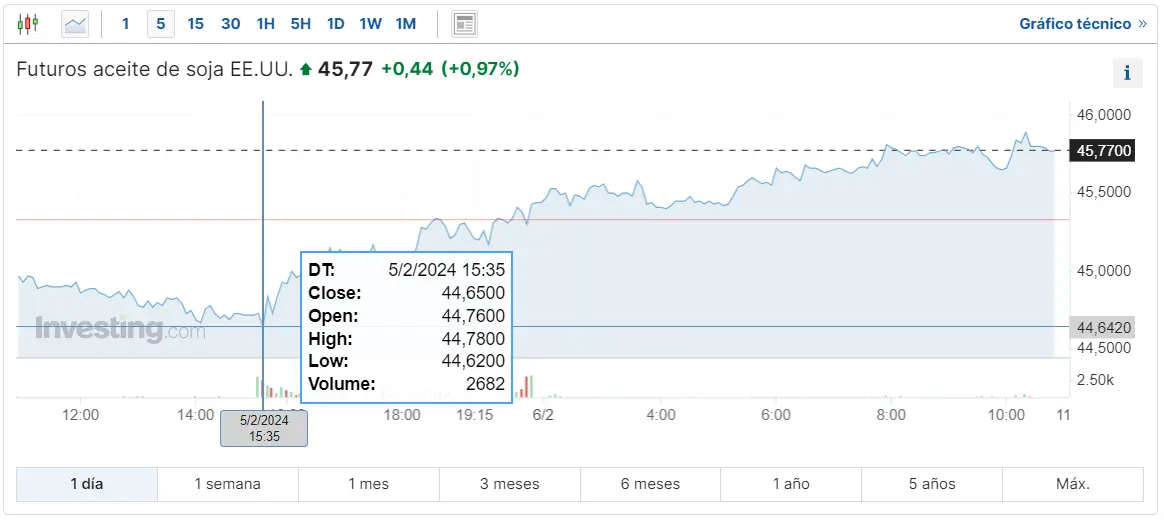1164x522 pixels.
Task: Click the info icon button
Action: pos(1127,72)
